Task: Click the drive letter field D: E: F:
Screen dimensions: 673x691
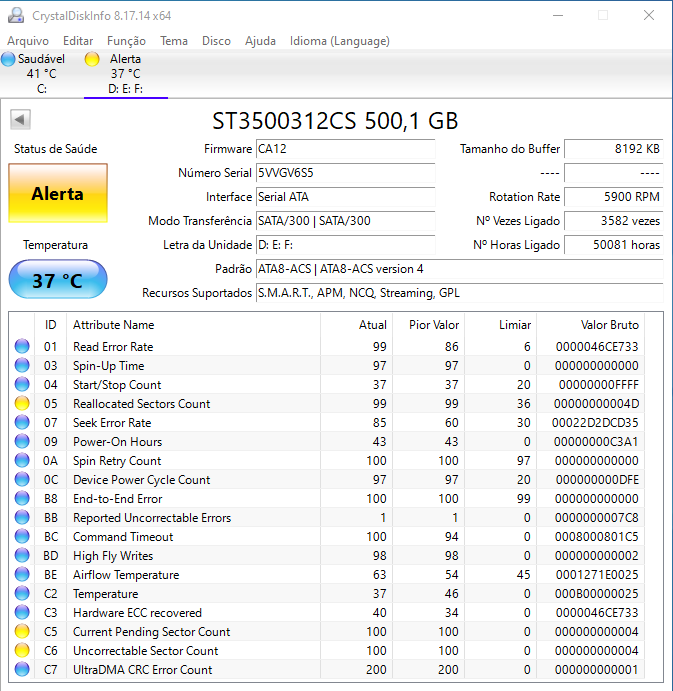Action: pyautogui.click(x=346, y=245)
